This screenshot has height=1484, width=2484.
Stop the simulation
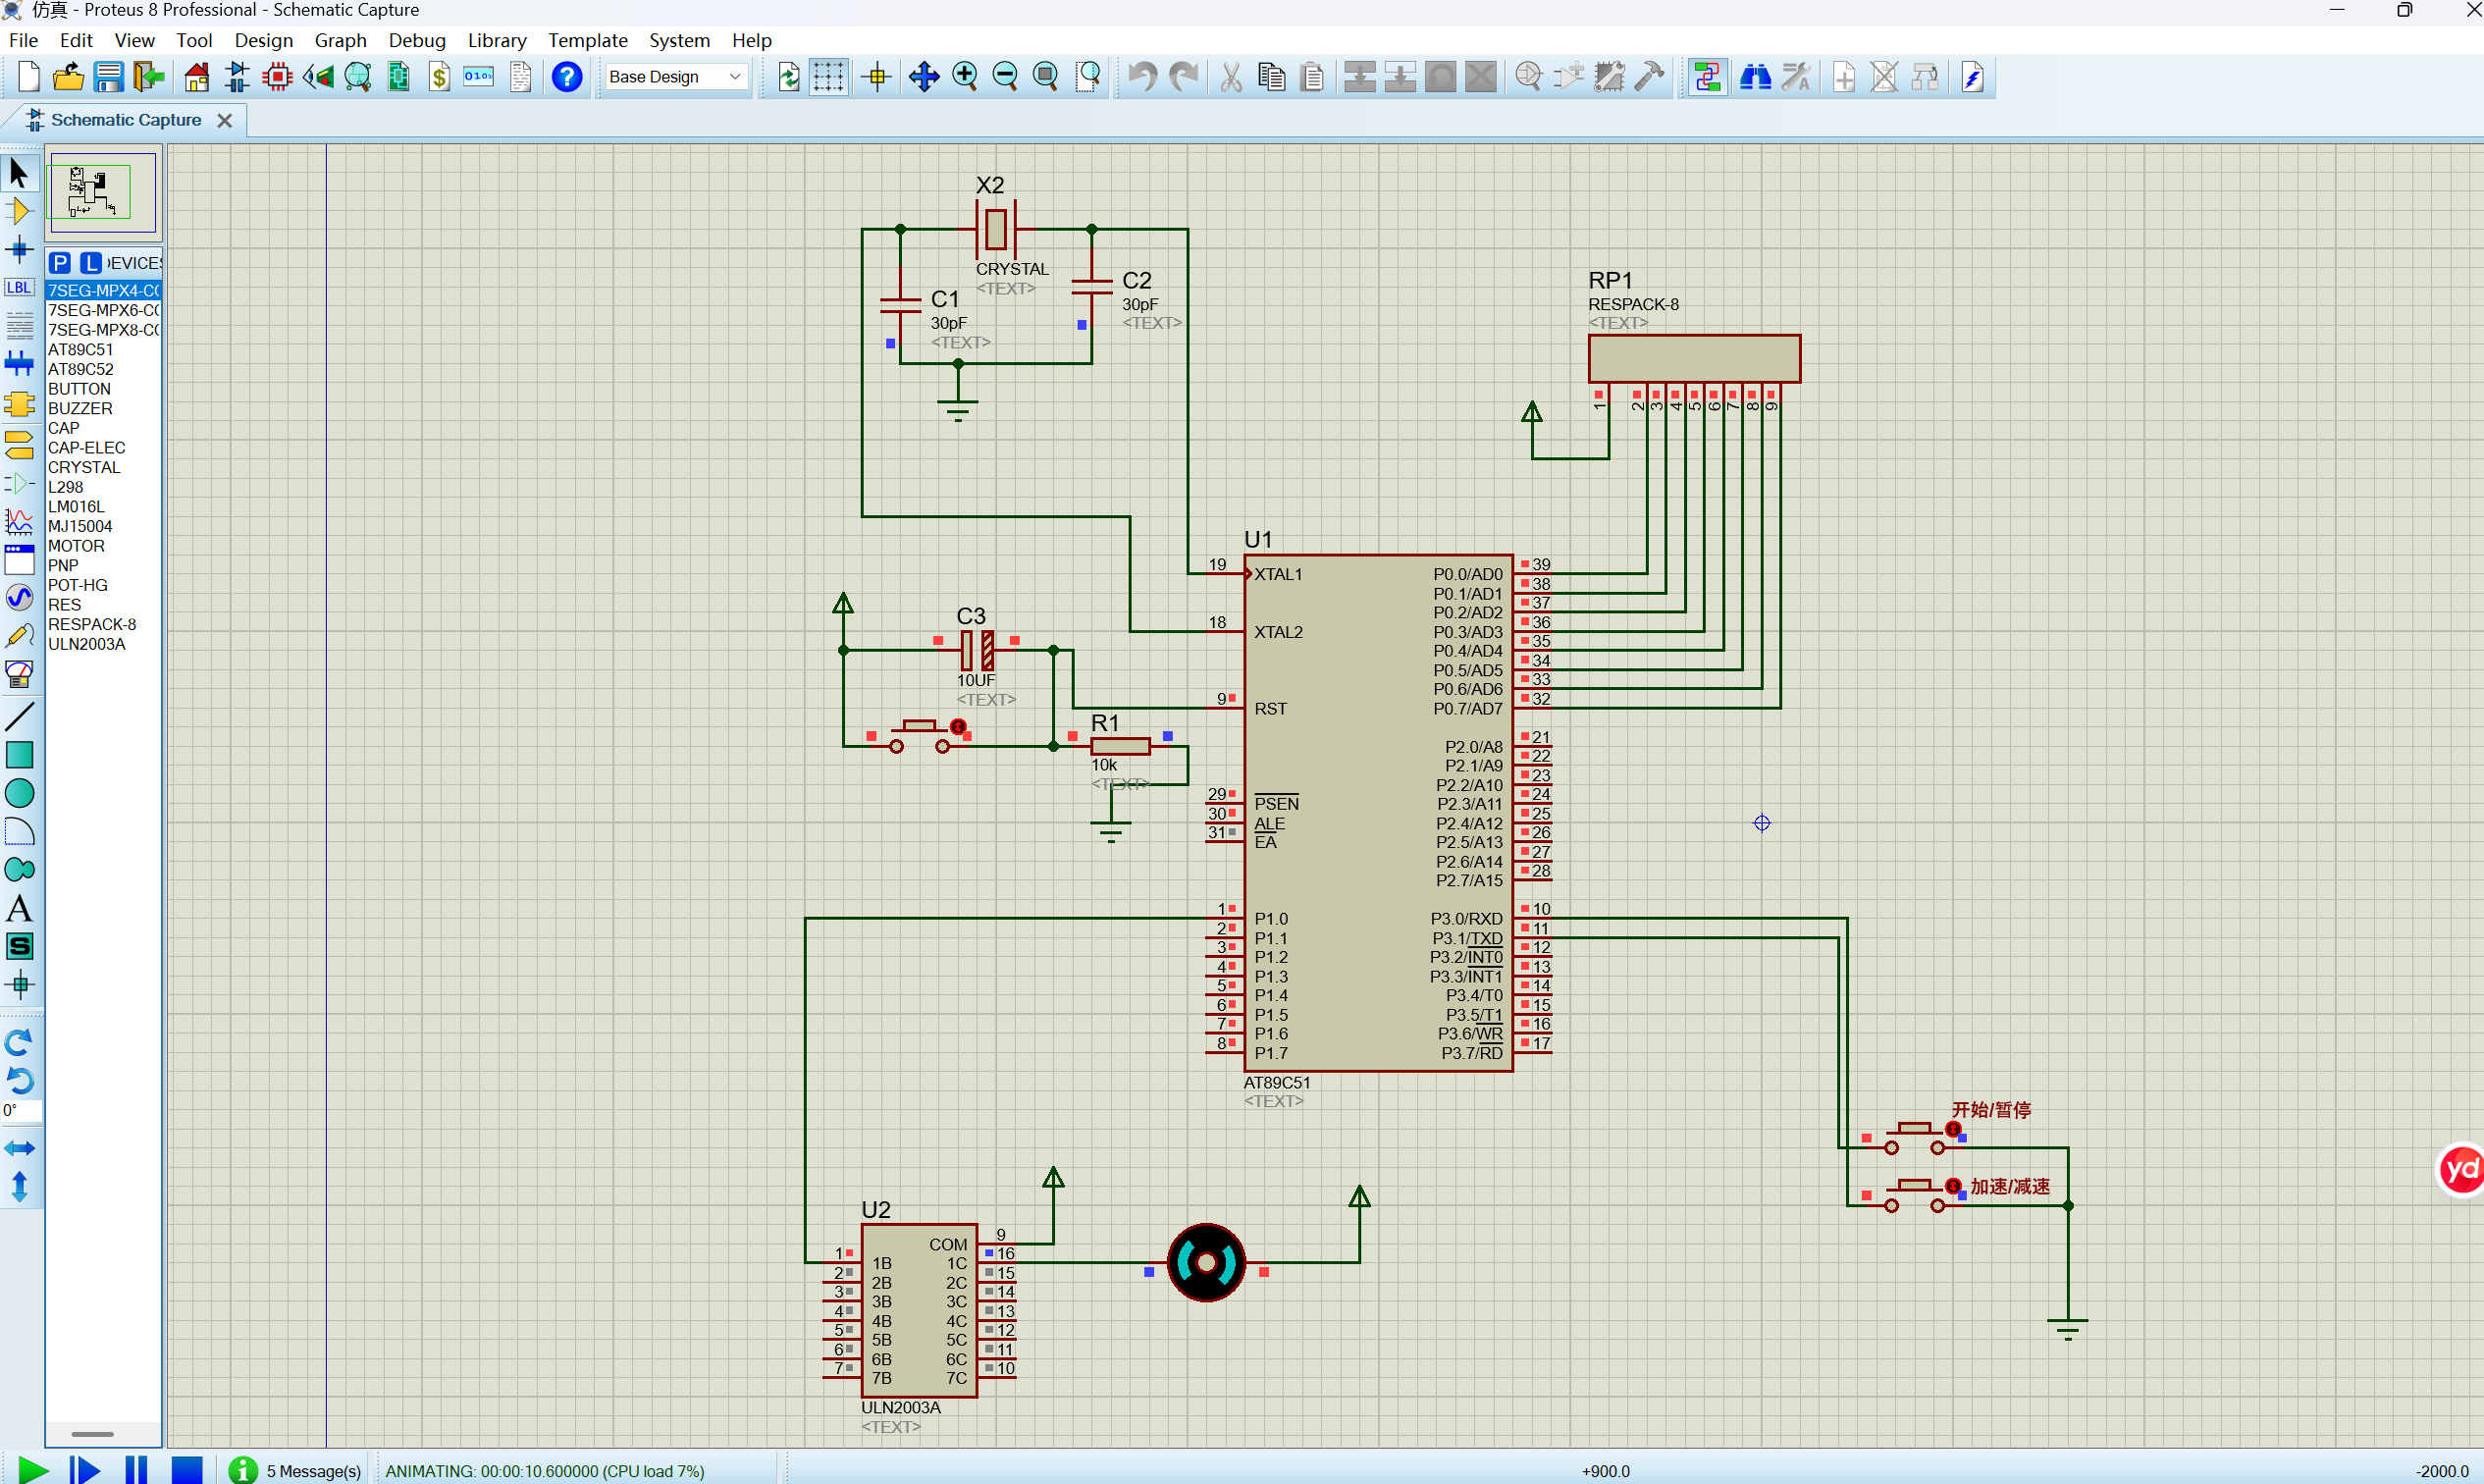187,1470
